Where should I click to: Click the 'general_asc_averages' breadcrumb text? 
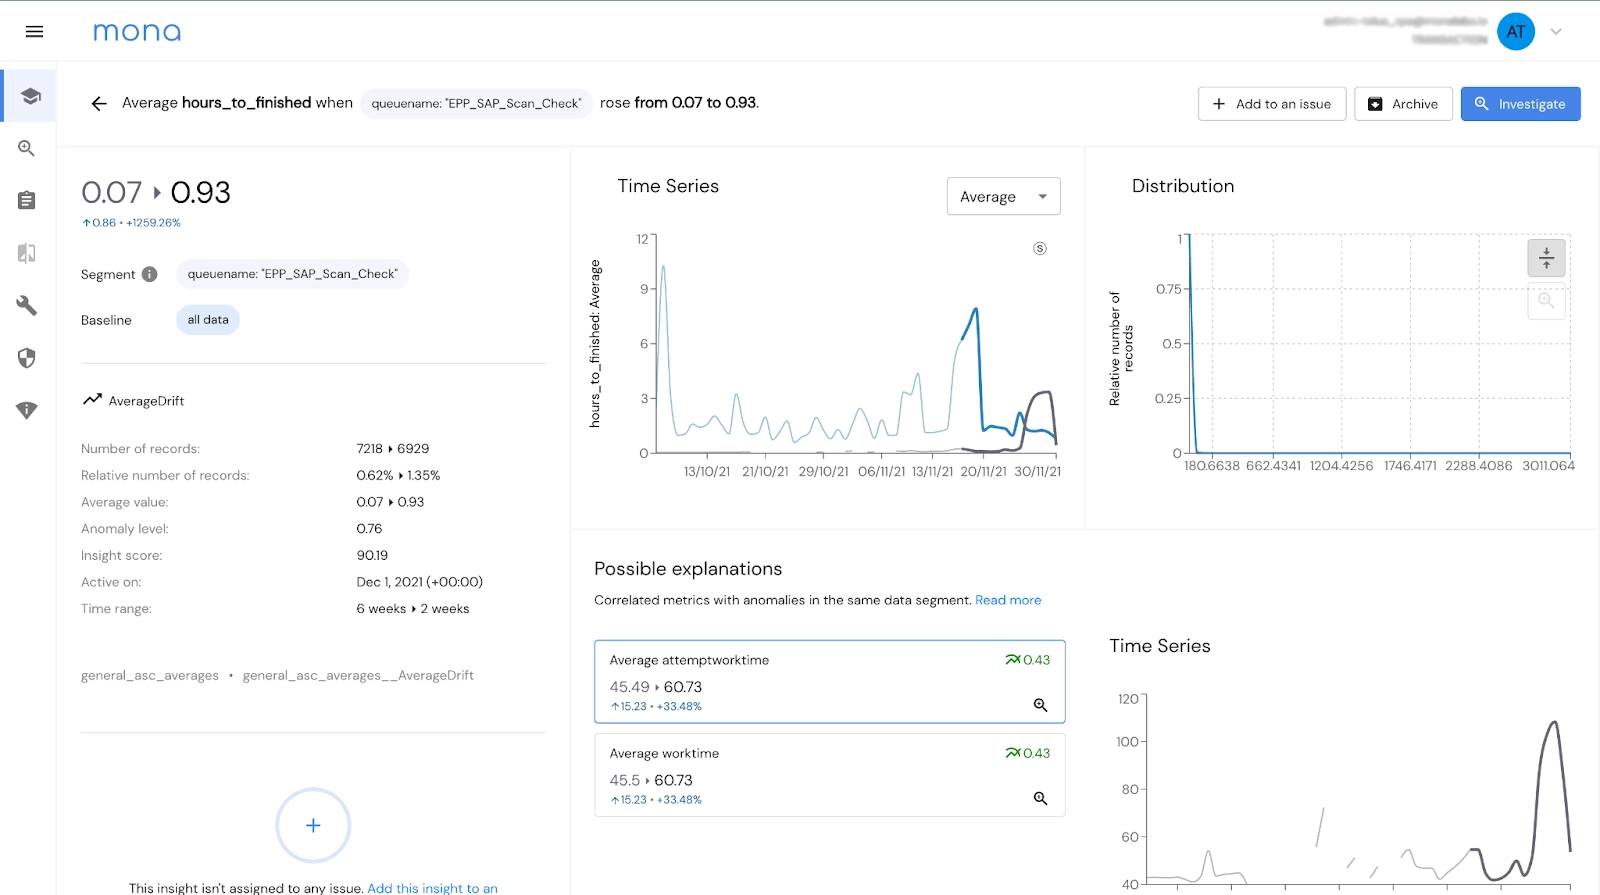point(150,676)
